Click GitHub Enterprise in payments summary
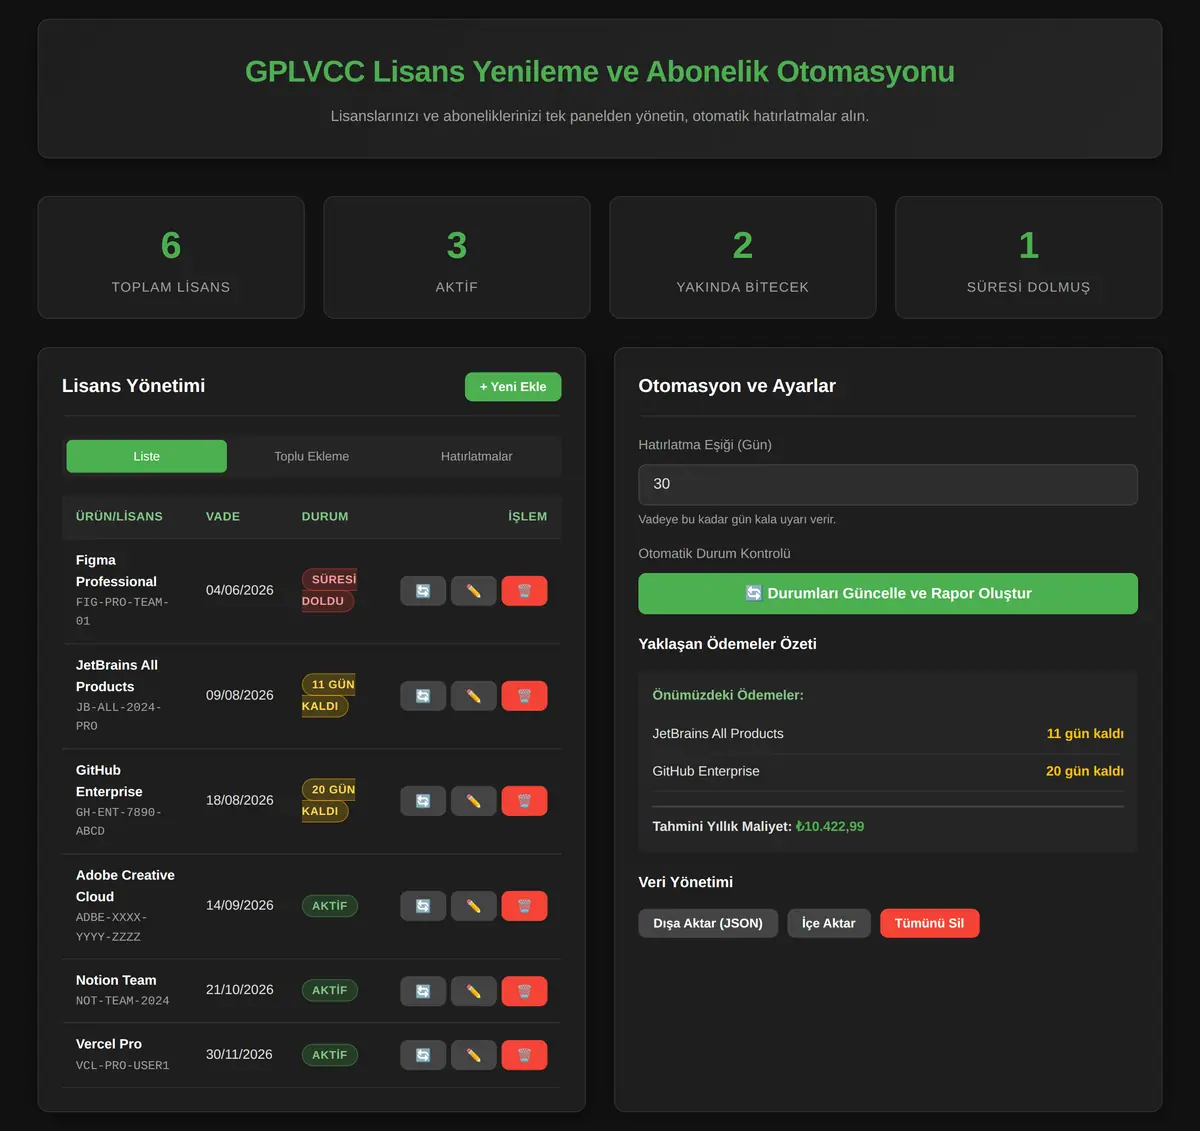 [x=706, y=772]
